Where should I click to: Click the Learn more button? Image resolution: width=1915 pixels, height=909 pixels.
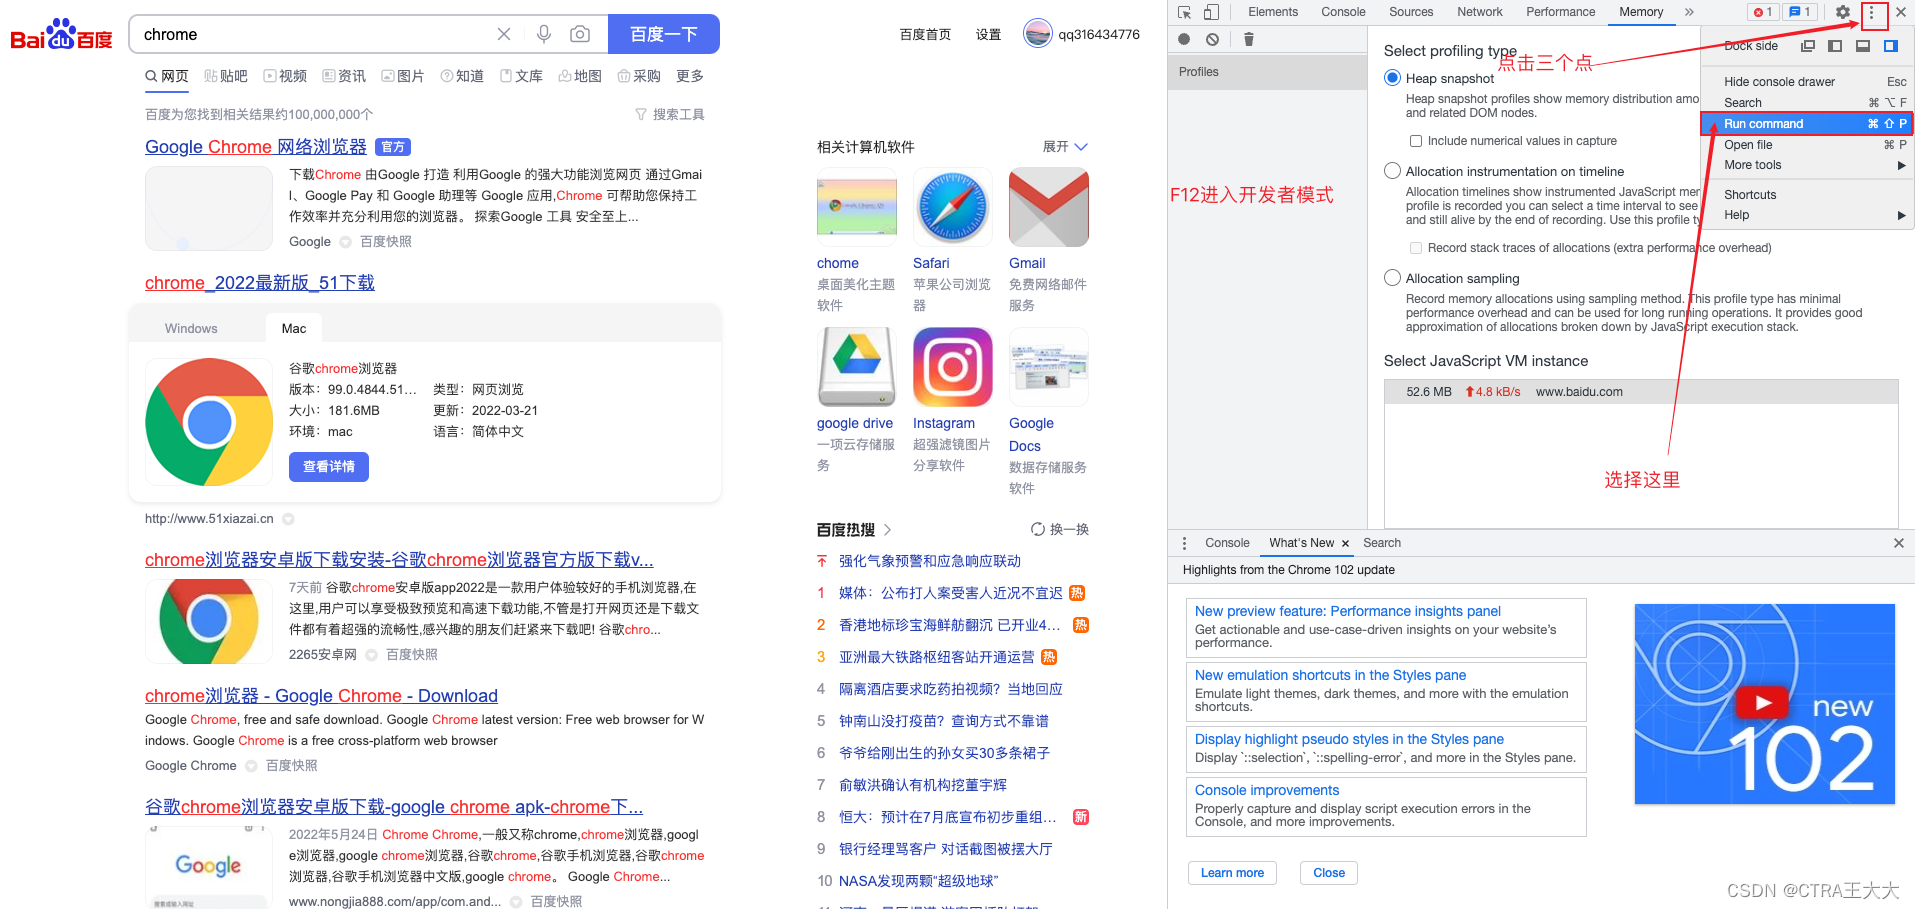1232,873
